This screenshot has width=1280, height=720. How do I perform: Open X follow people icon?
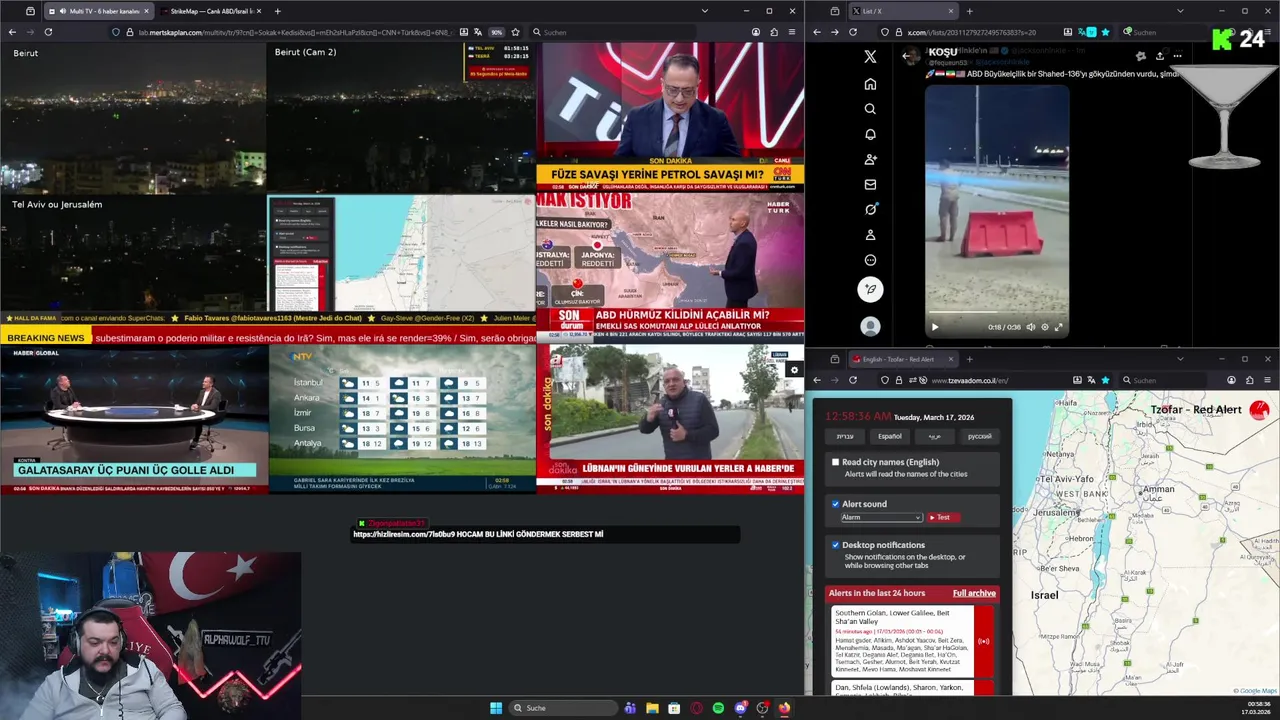(870, 159)
